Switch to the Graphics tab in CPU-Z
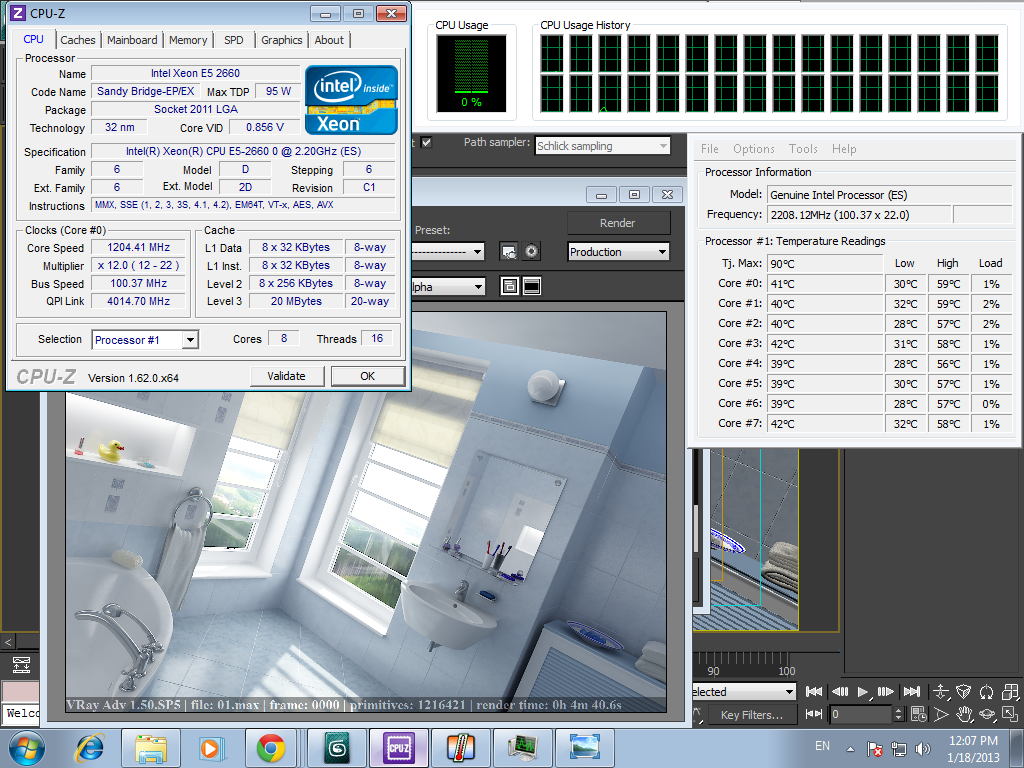Screen dimensions: 1024x768 coord(281,40)
